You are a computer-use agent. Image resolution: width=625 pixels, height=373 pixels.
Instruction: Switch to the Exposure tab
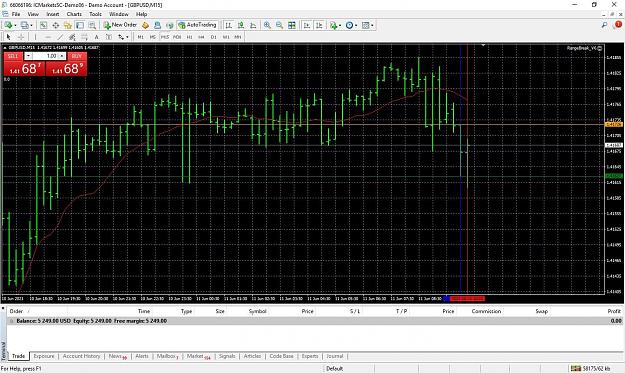click(x=44, y=356)
